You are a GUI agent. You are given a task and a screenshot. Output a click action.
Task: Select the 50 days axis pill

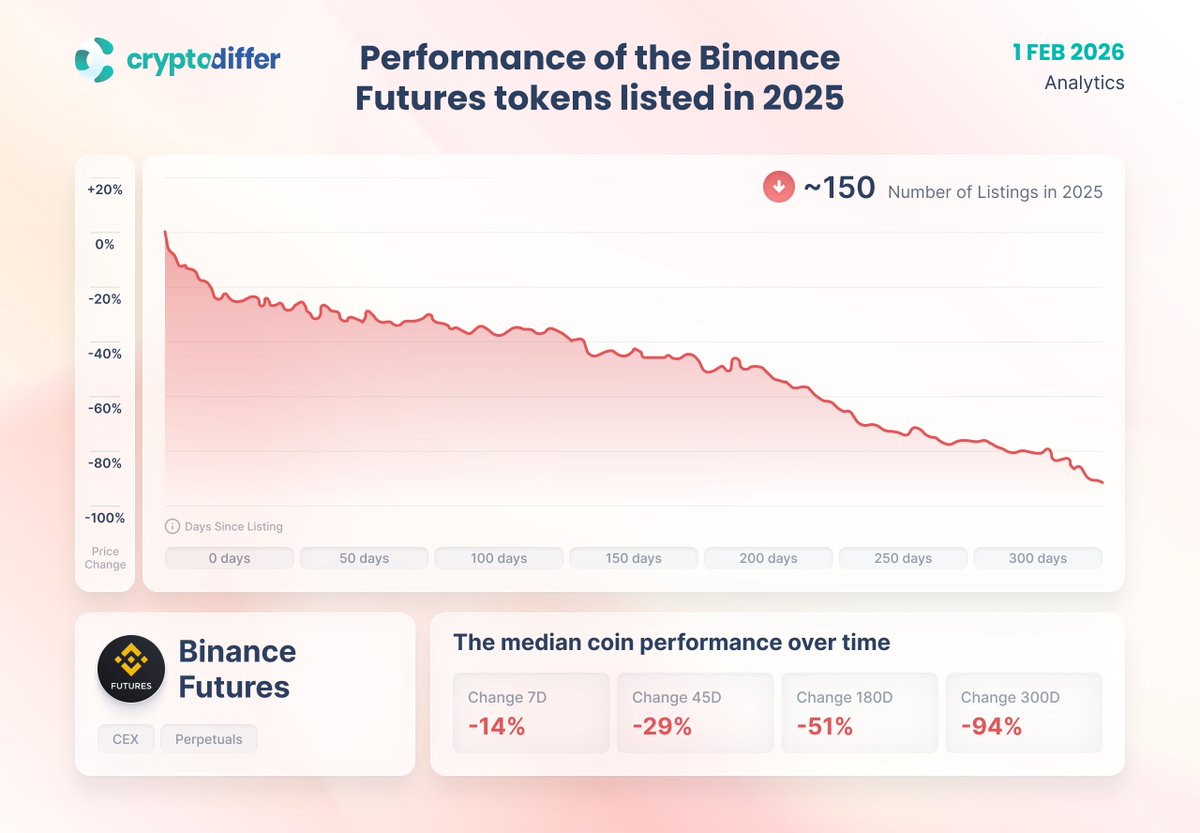[364, 558]
